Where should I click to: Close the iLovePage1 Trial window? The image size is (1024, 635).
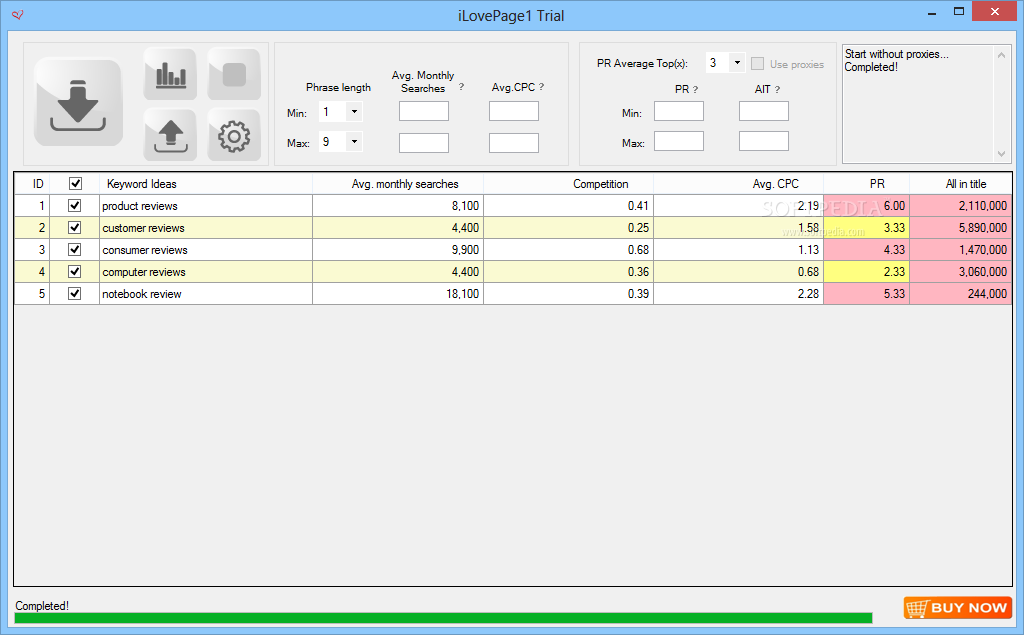click(x=994, y=11)
